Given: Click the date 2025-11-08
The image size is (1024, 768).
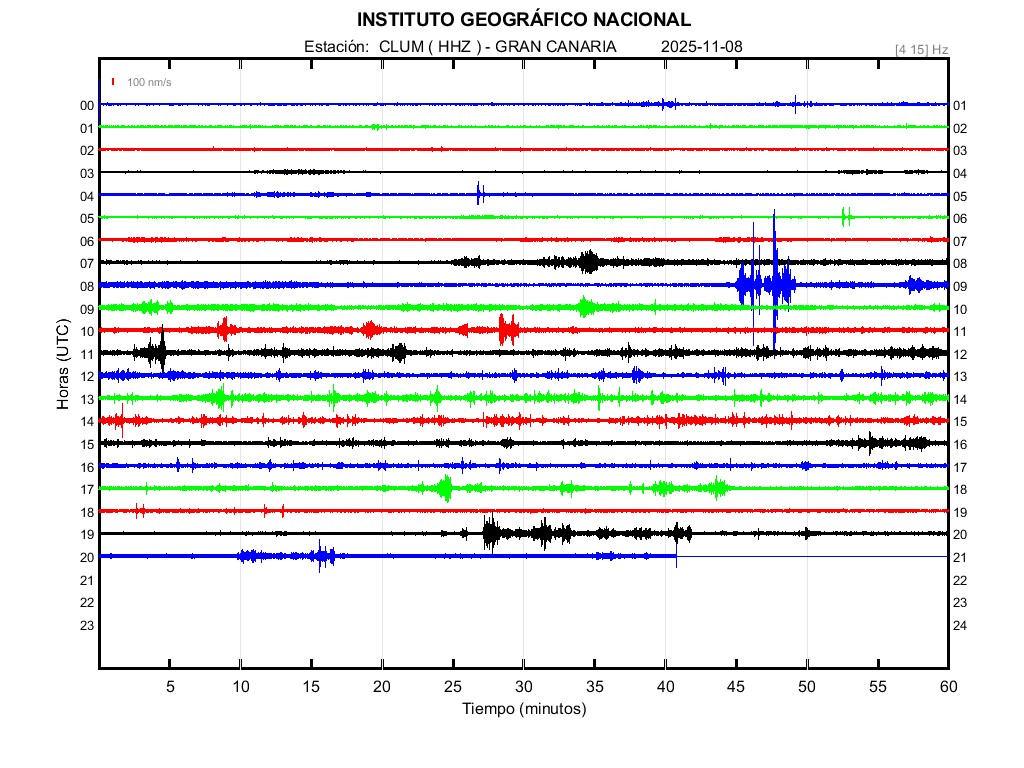Looking at the screenshot, I should 702,47.
